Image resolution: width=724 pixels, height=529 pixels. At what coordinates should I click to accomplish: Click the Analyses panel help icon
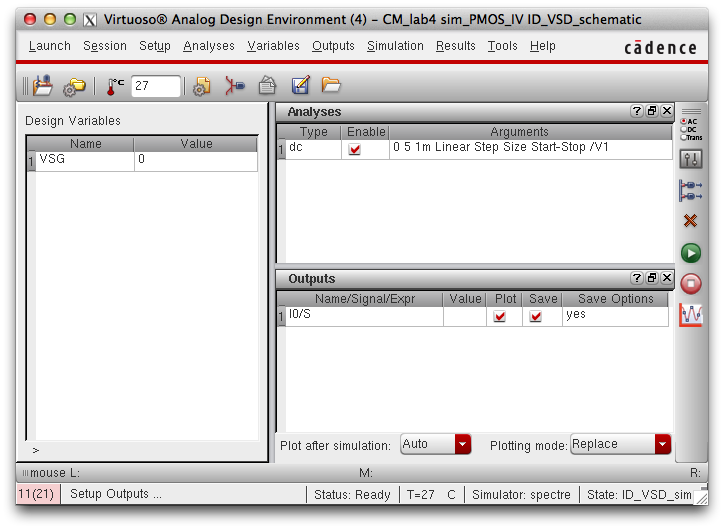click(x=637, y=111)
